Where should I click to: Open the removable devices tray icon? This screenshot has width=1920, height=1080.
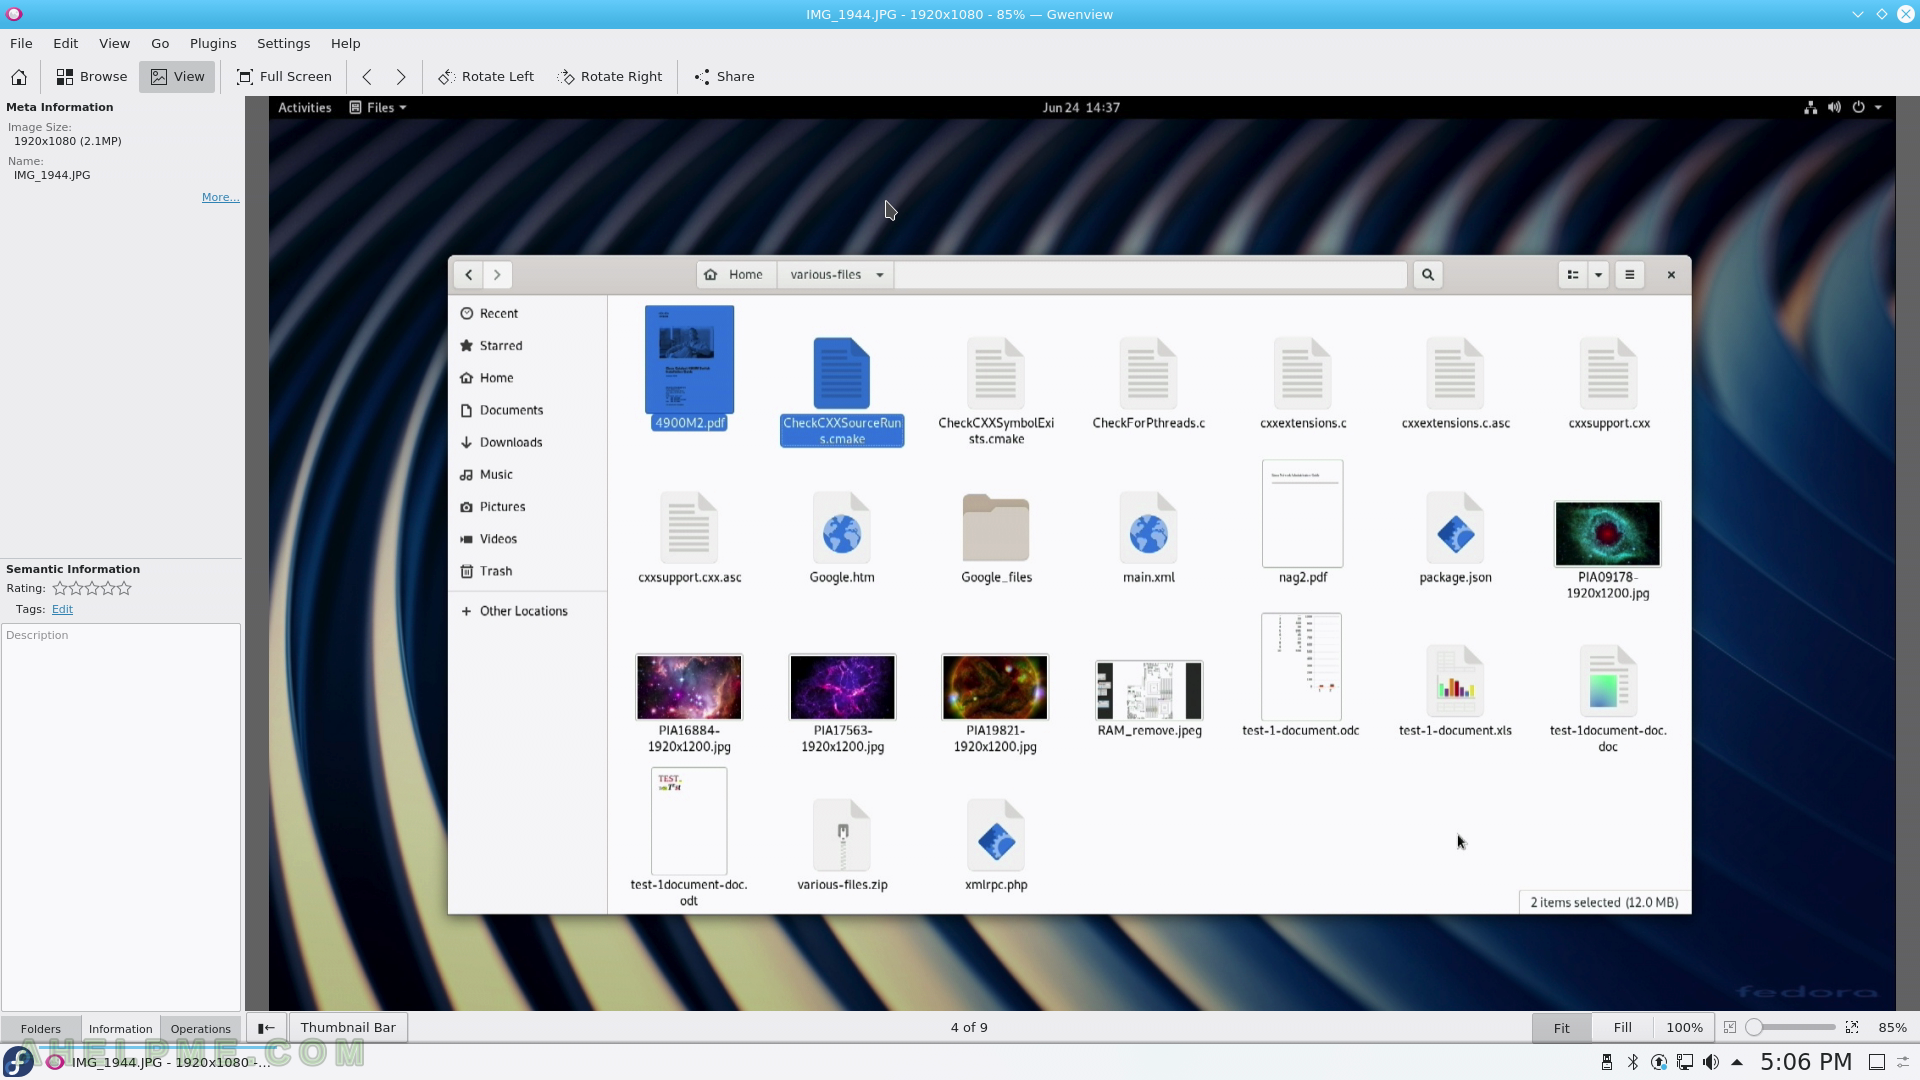1607,1063
